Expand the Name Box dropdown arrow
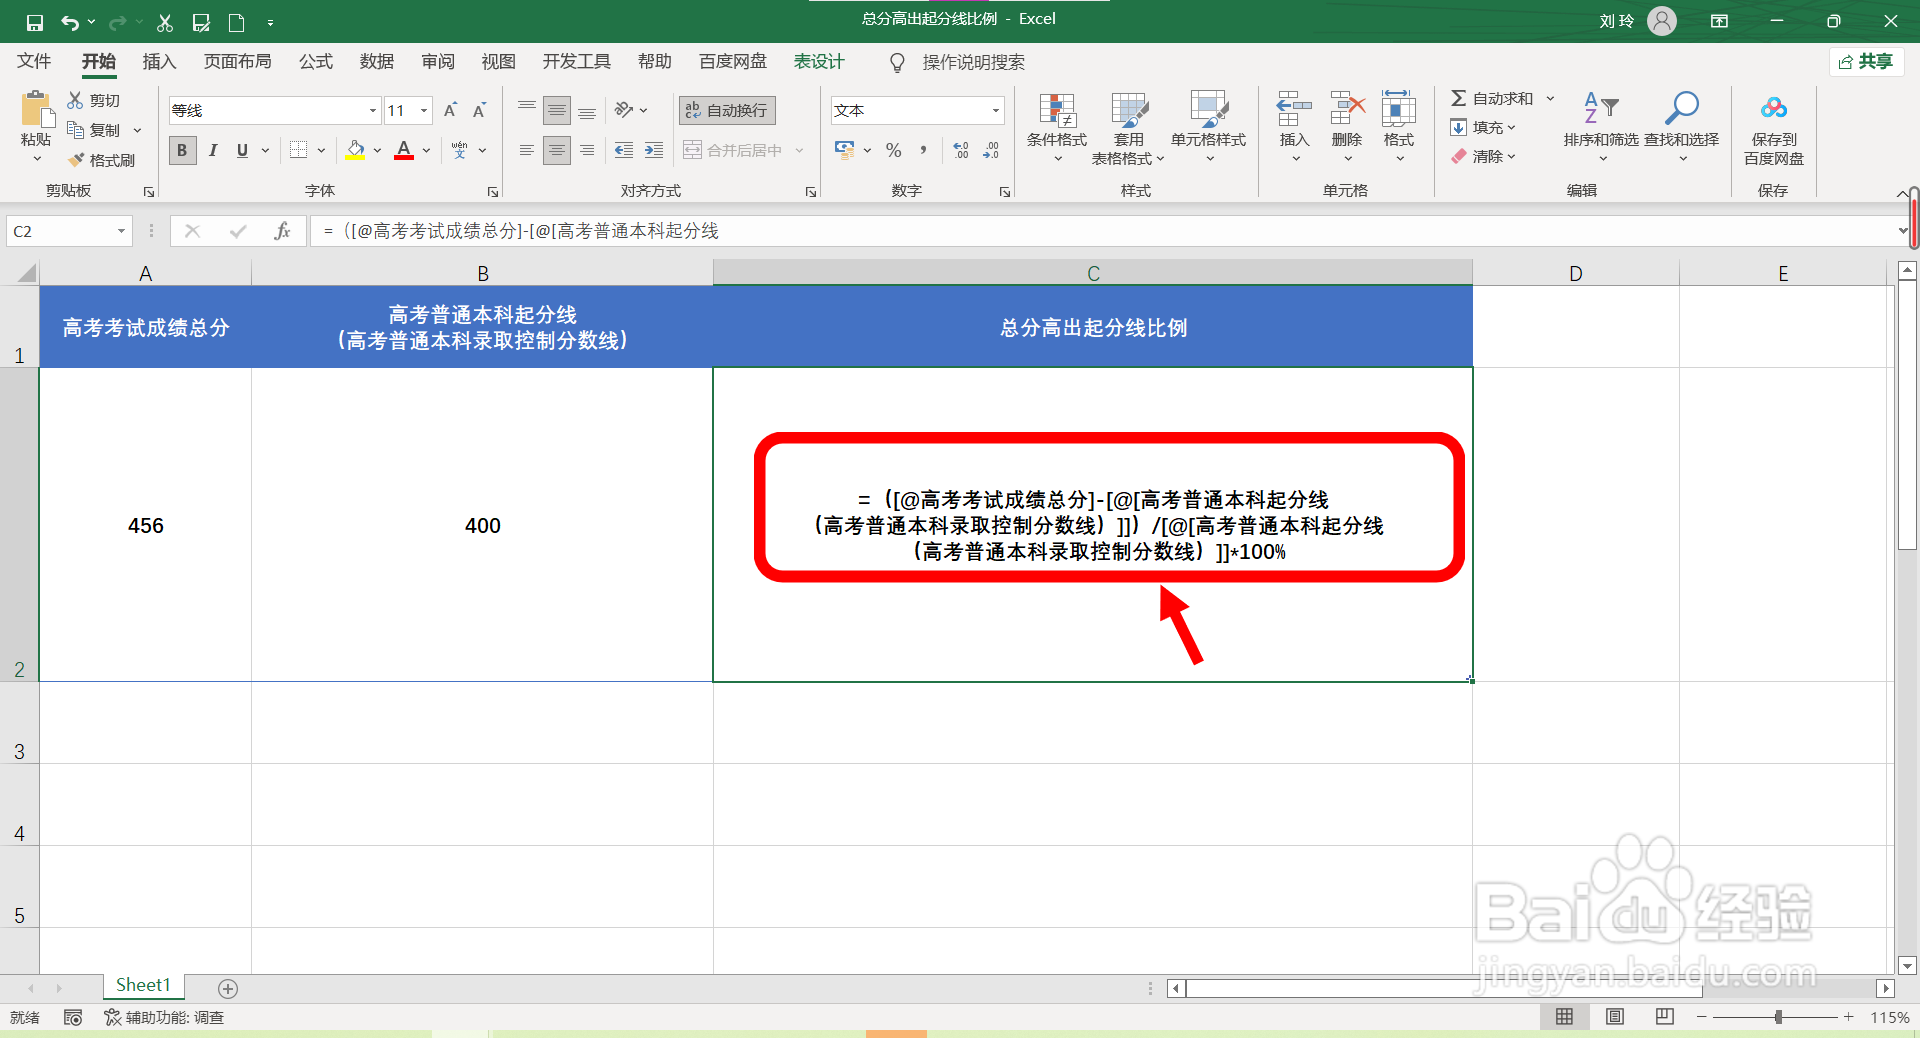1920x1038 pixels. (121, 231)
